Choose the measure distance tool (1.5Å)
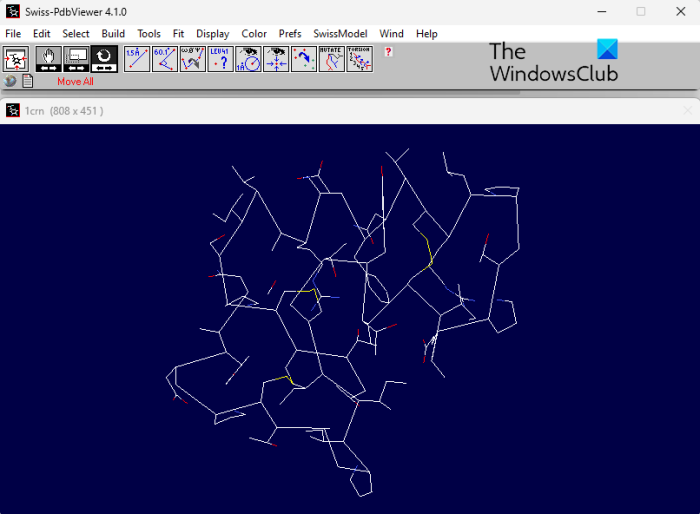The height and width of the screenshot is (514, 700). point(137,59)
